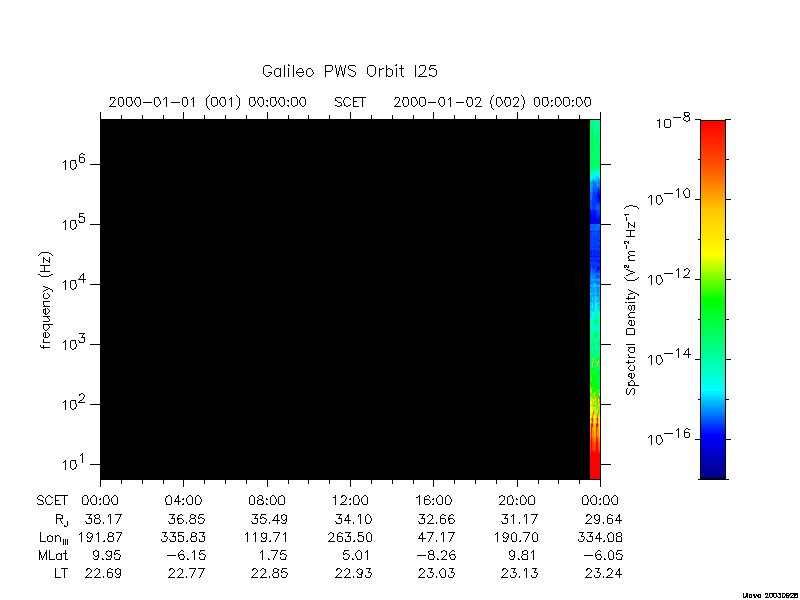Click the 10^3 frequency tick label
This screenshot has width=800, height=600.
[x=74, y=343]
